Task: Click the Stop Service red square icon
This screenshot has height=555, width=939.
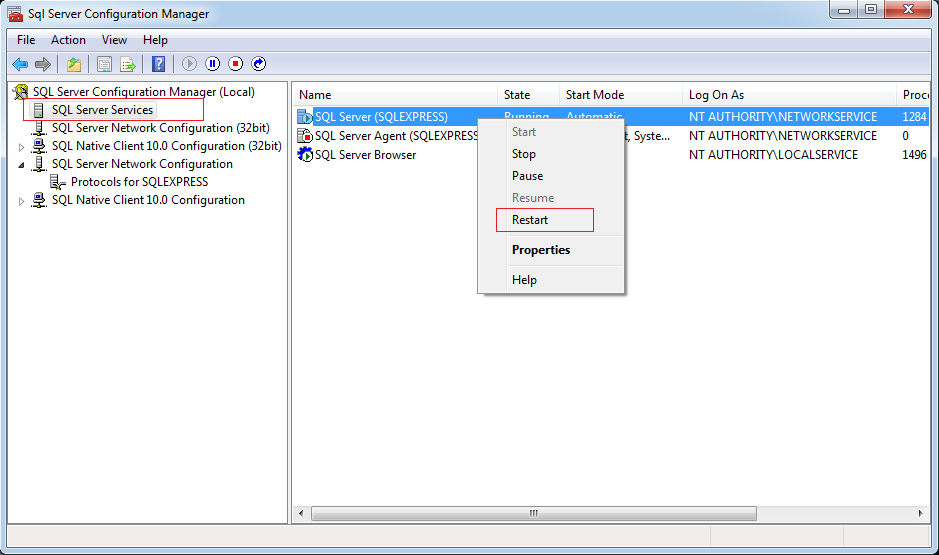Action: (x=235, y=63)
